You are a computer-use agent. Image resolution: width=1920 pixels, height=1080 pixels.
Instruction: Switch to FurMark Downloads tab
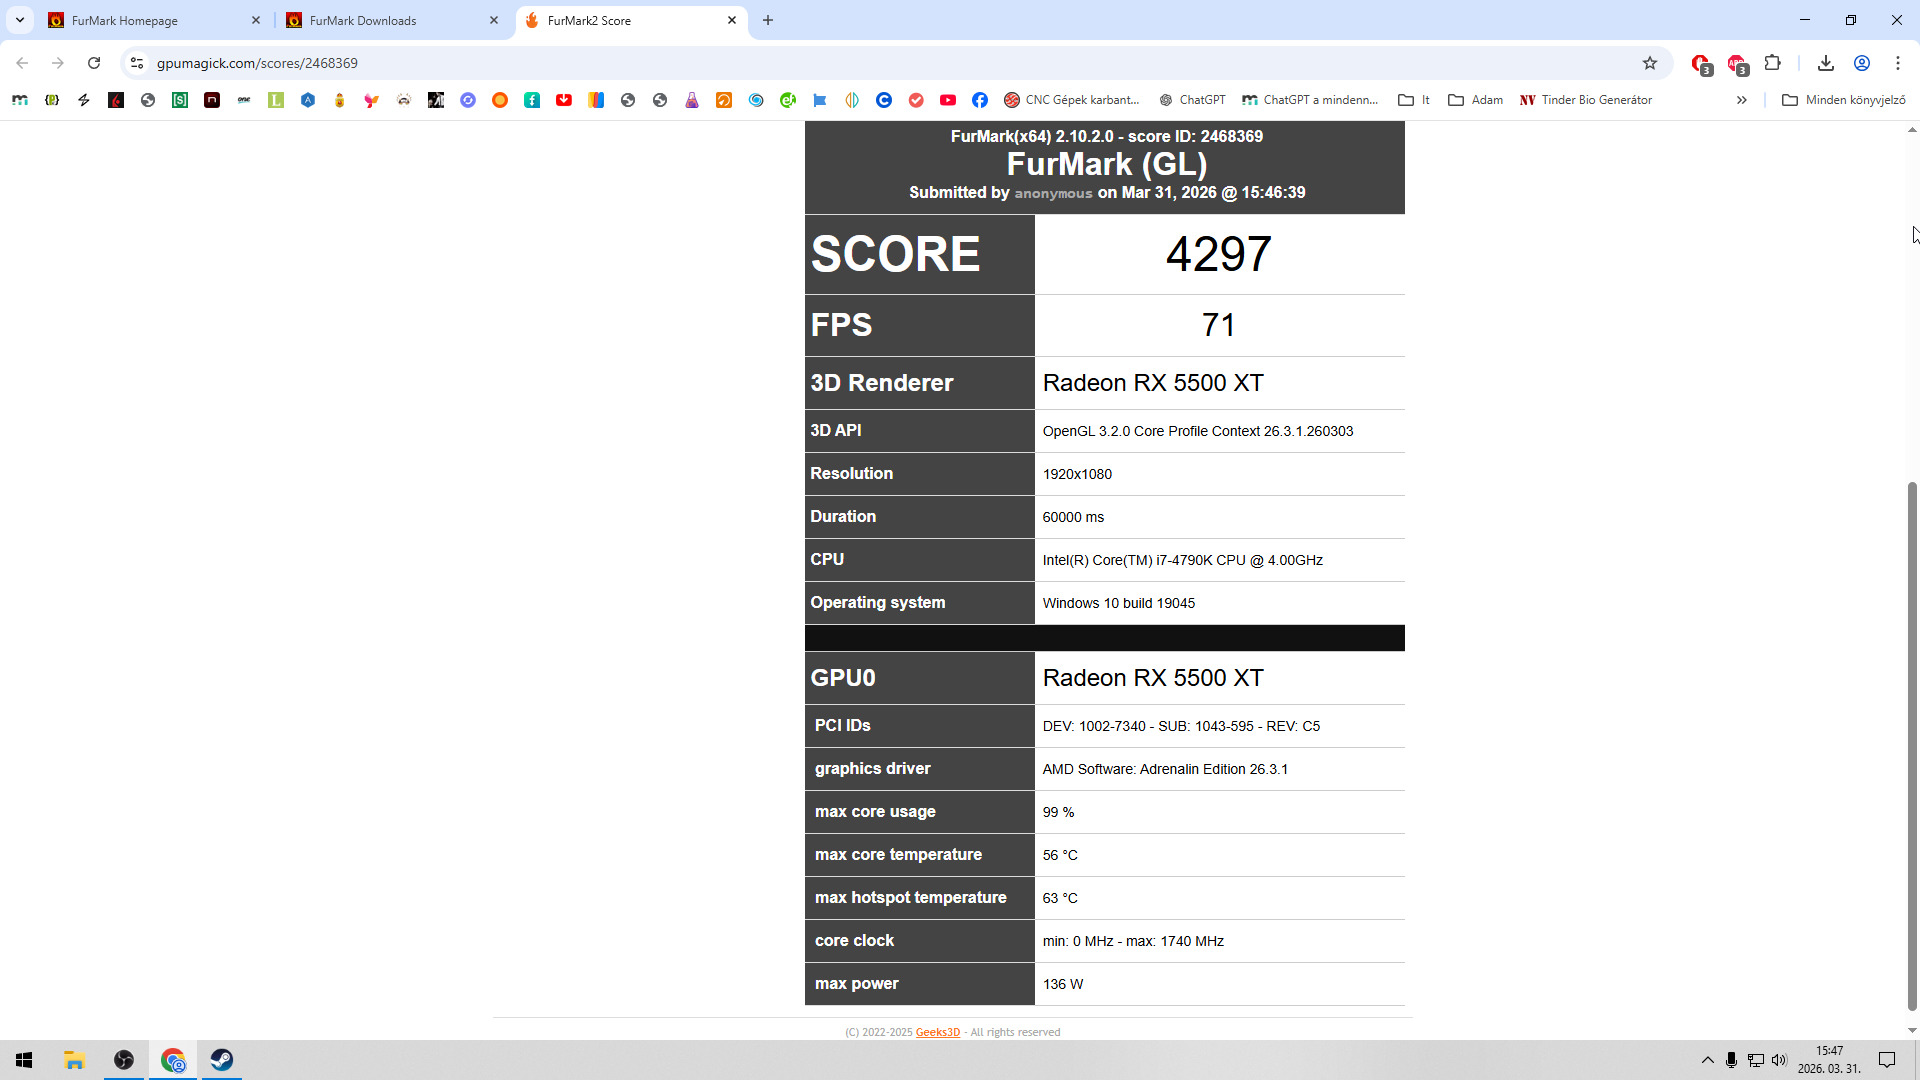[392, 20]
